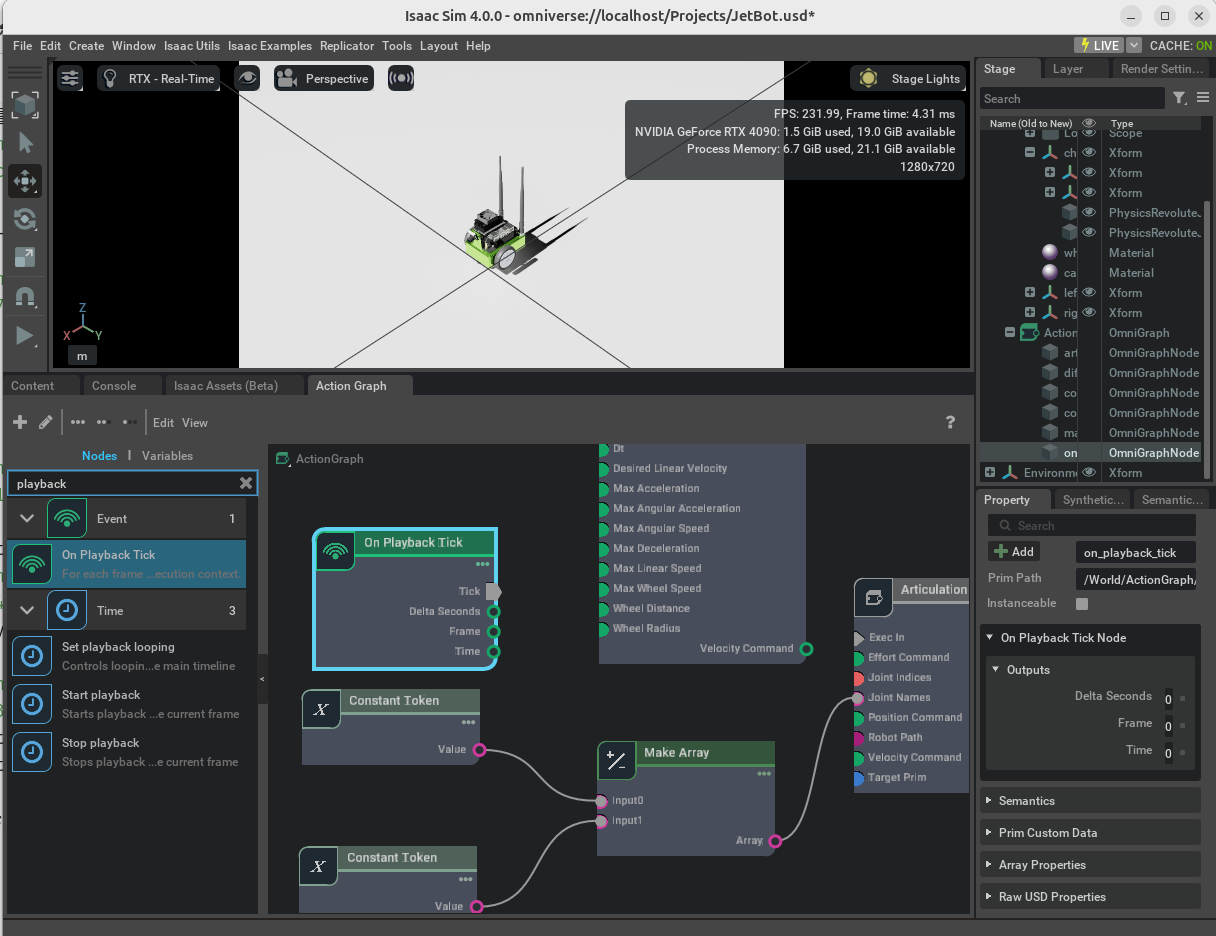
Task: Click the Articulation node header icon
Action: pos(873,598)
